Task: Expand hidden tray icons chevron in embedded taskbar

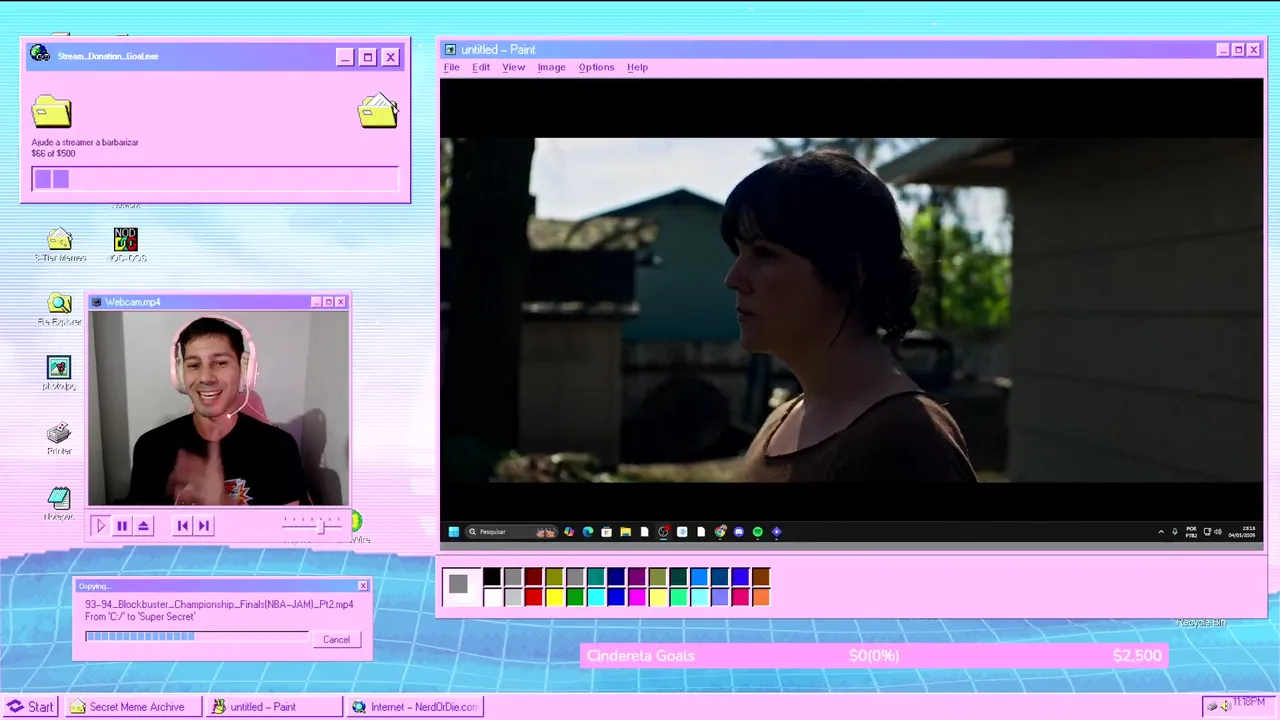Action: 1161,532
